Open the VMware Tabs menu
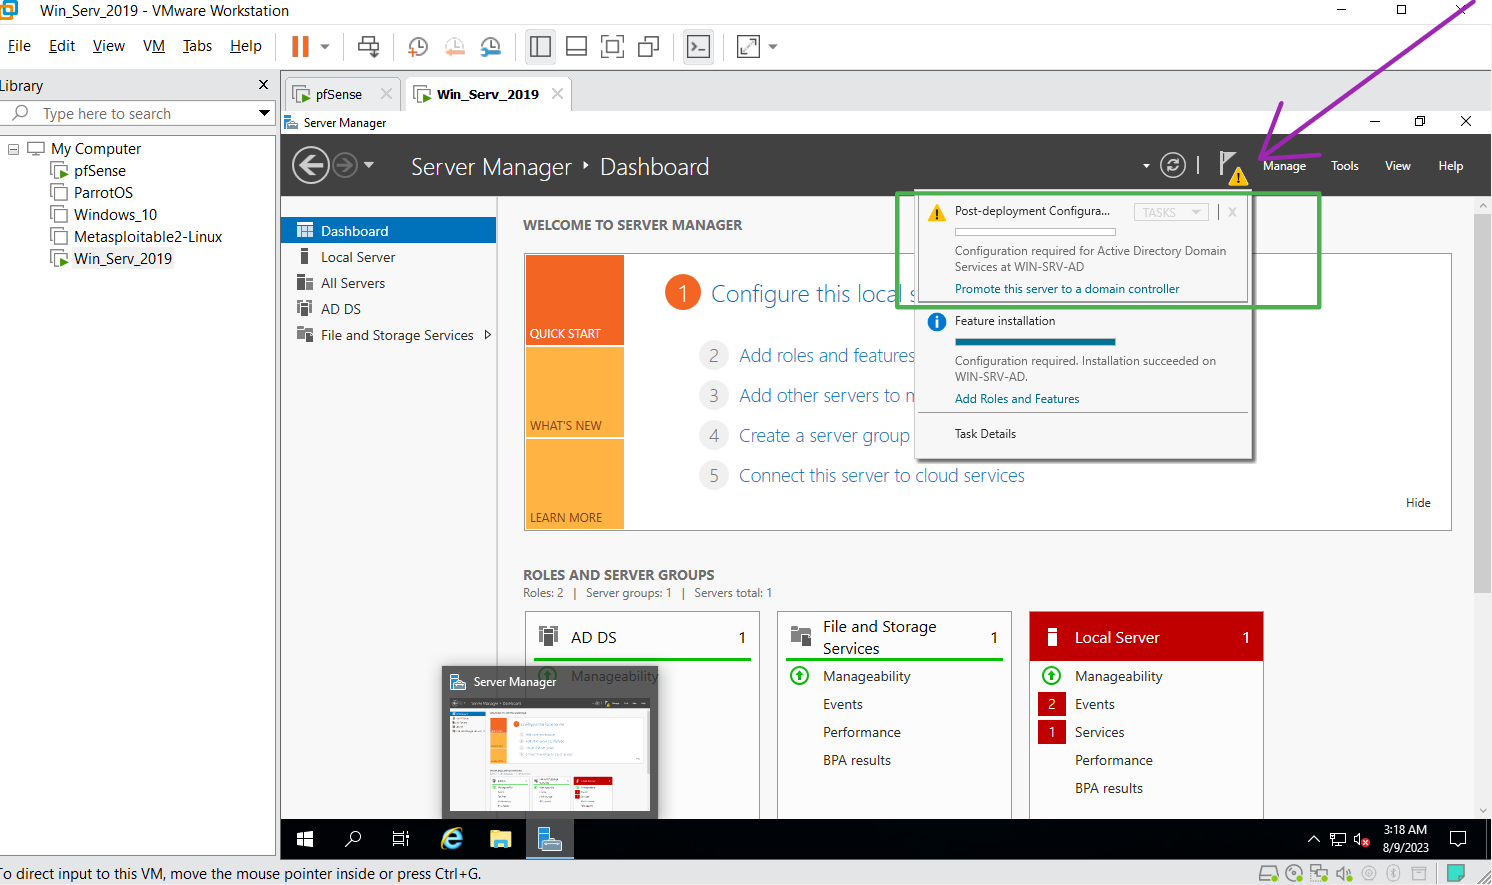1492x885 pixels. (x=197, y=46)
